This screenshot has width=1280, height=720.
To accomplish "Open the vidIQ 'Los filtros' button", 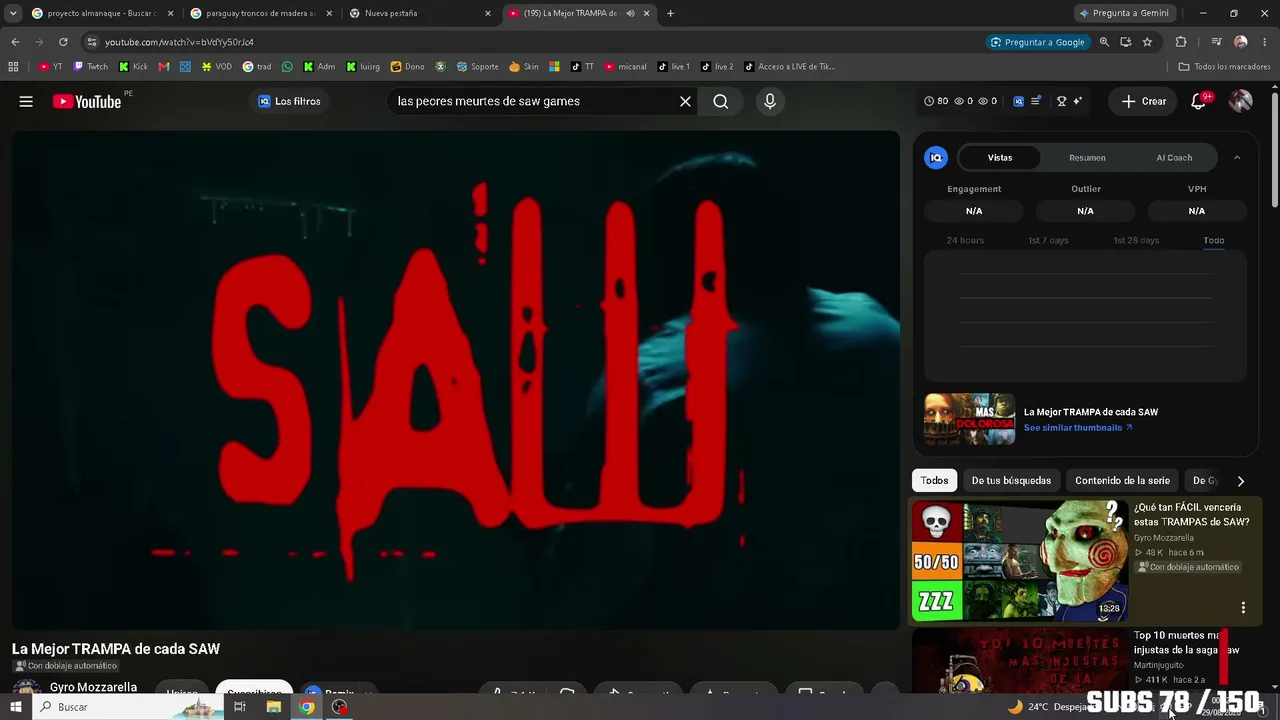I will (289, 101).
